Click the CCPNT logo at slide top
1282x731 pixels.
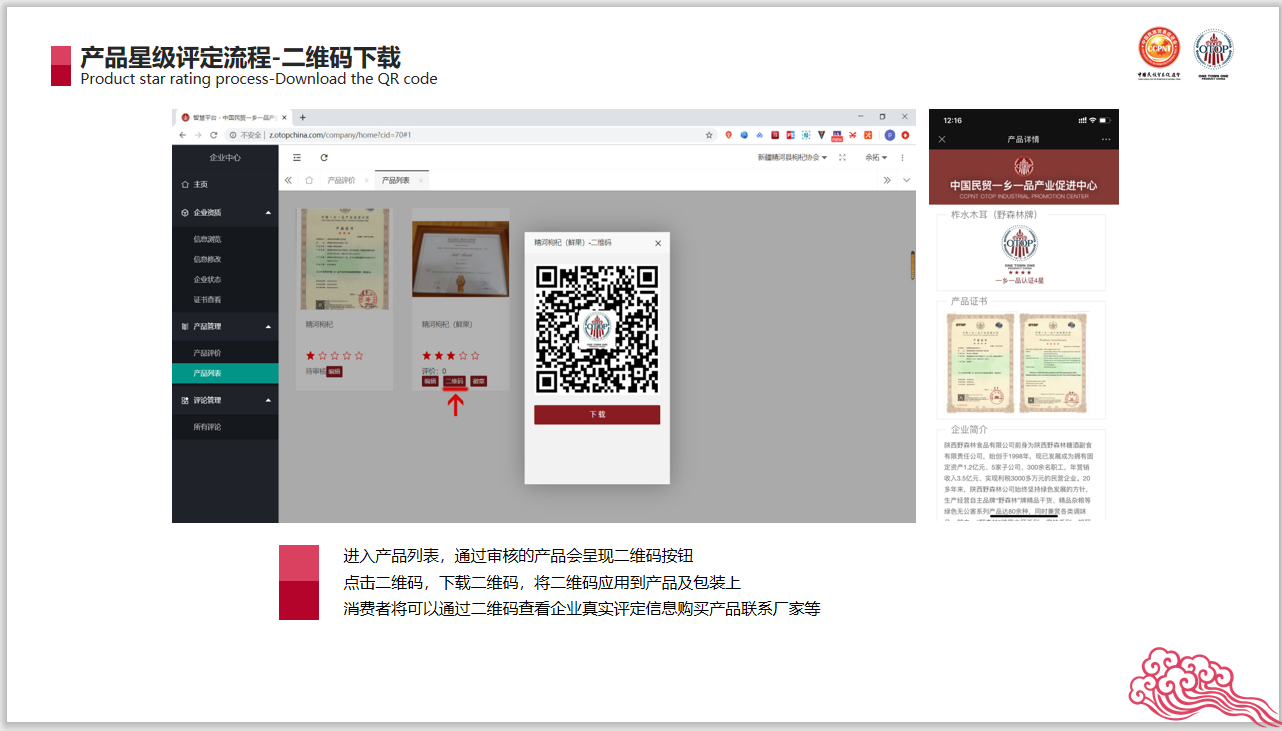(x=1159, y=54)
